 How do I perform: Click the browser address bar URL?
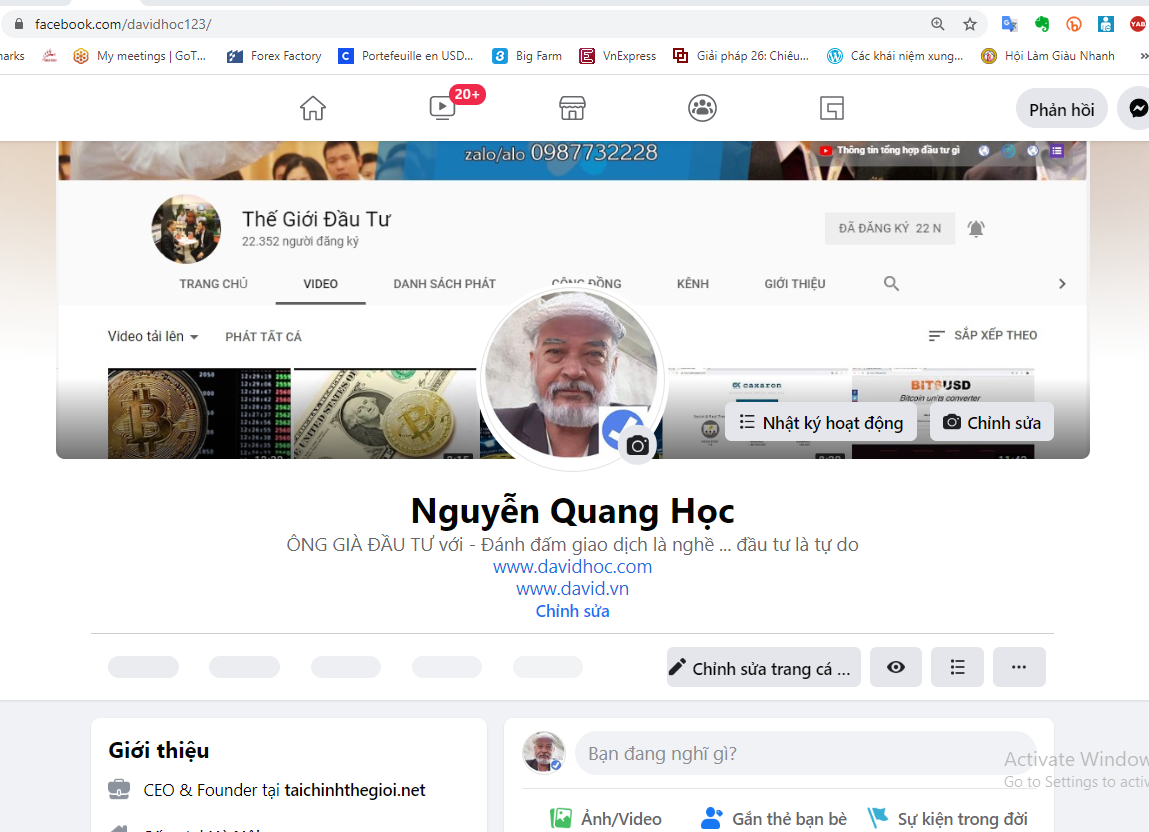click(123, 24)
